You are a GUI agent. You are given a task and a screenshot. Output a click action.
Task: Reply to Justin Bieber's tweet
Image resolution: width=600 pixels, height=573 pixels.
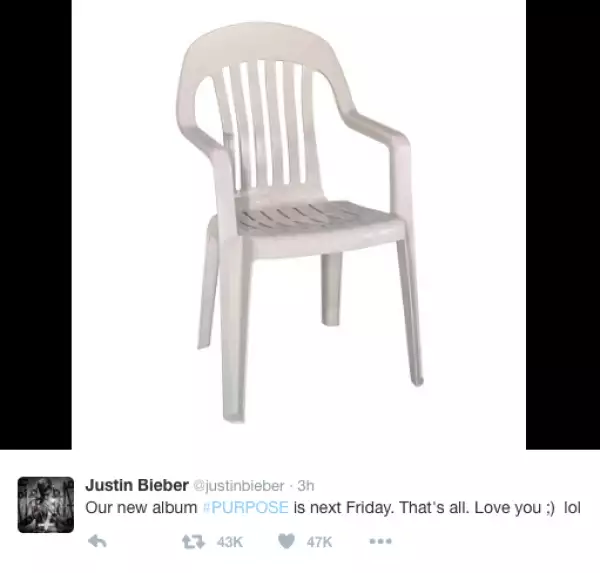(x=97, y=541)
